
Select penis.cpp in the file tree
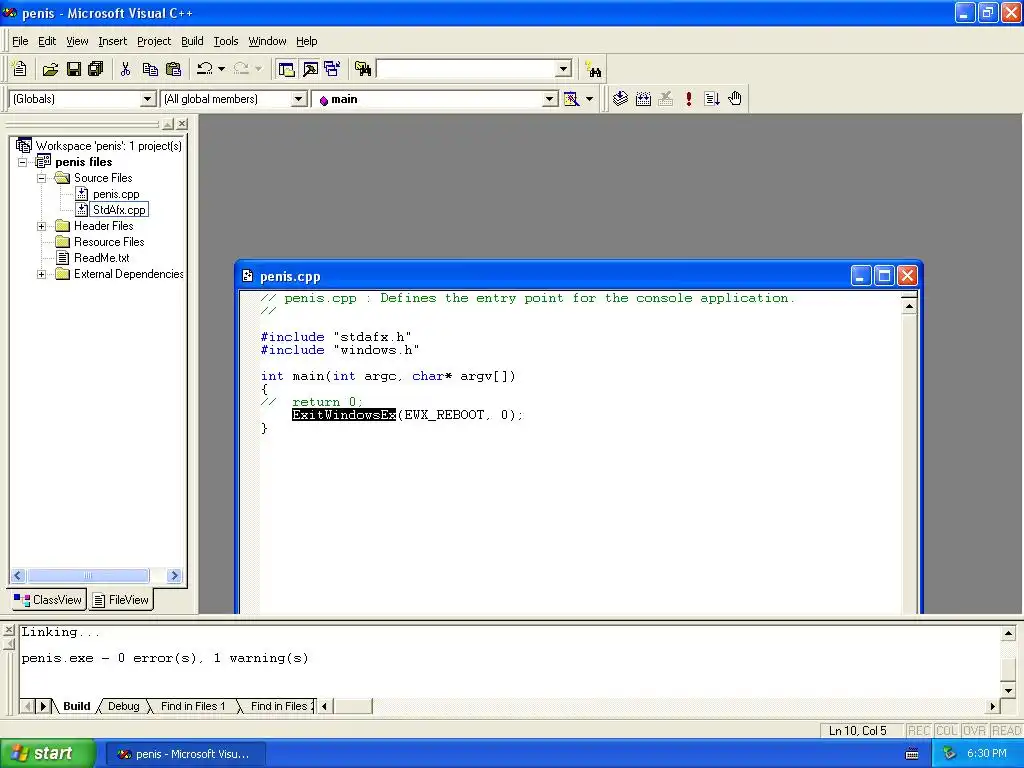pyautogui.click(x=116, y=194)
